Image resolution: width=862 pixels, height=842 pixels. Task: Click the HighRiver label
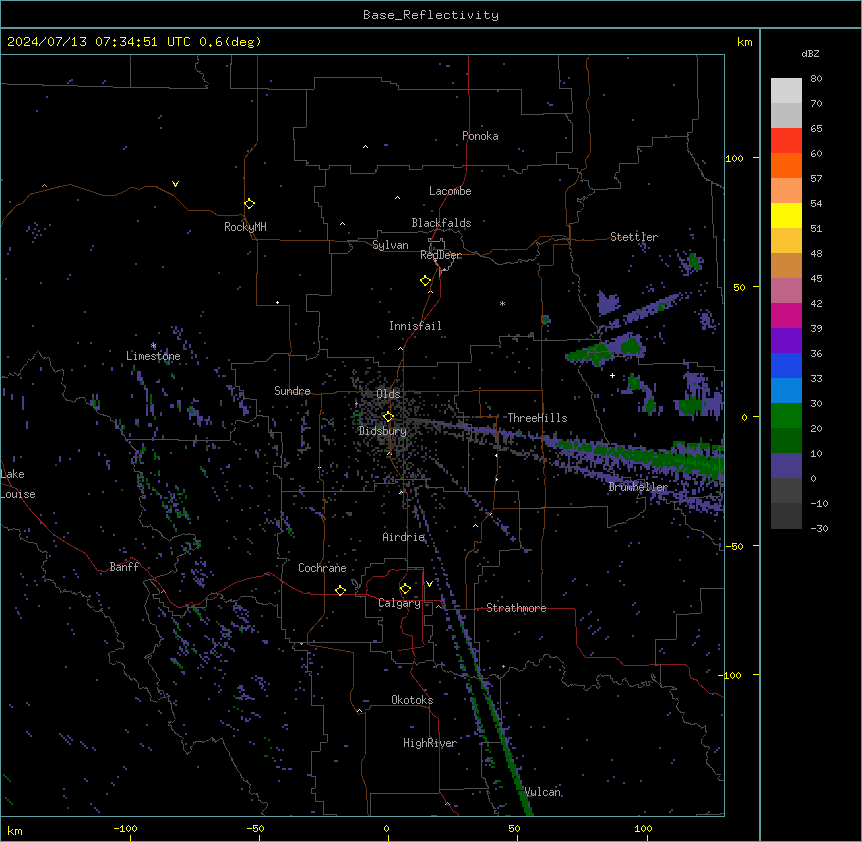click(x=430, y=743)
